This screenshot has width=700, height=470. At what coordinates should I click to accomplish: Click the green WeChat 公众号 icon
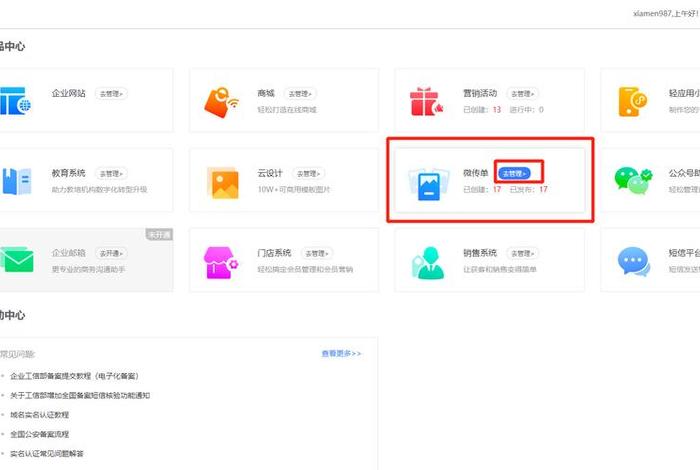pyautogui.click(x=633, y=181)
